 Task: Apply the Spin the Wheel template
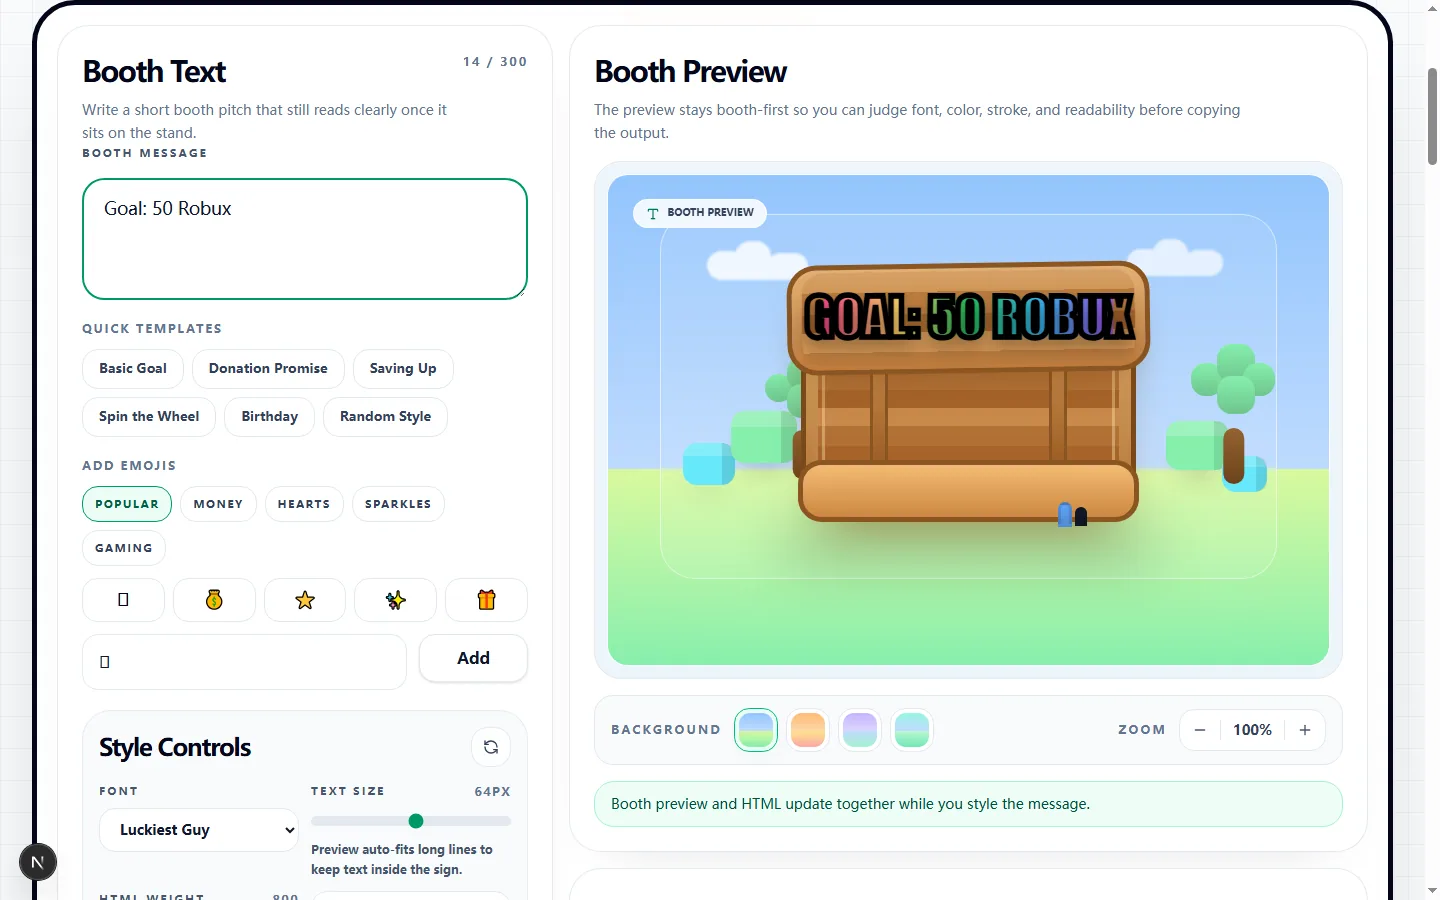[149, 416]
